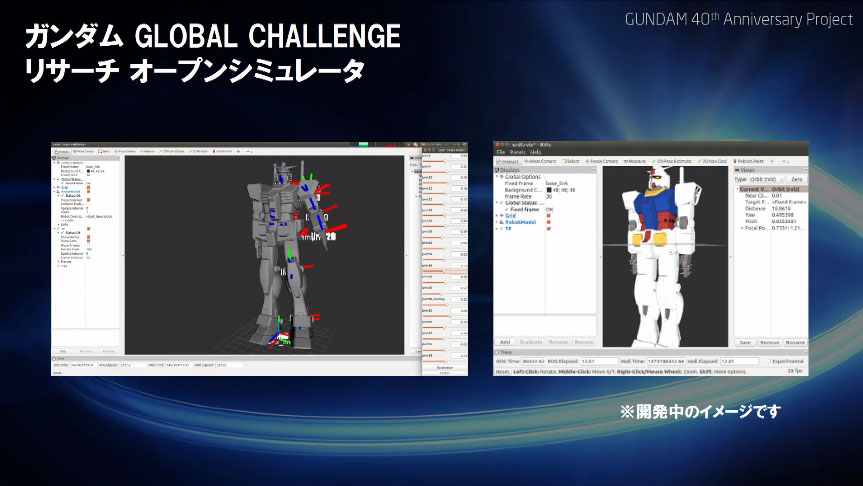Click ROS Elapsed field in urdf.rviz Time panel
Viewport: 863px width, 486px height.
click(x=599, y=361)
